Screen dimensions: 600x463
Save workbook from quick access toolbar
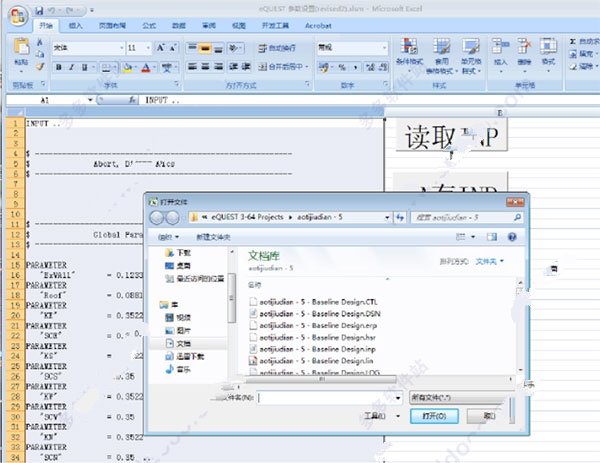pyautogui.click(x=39, y=11)
